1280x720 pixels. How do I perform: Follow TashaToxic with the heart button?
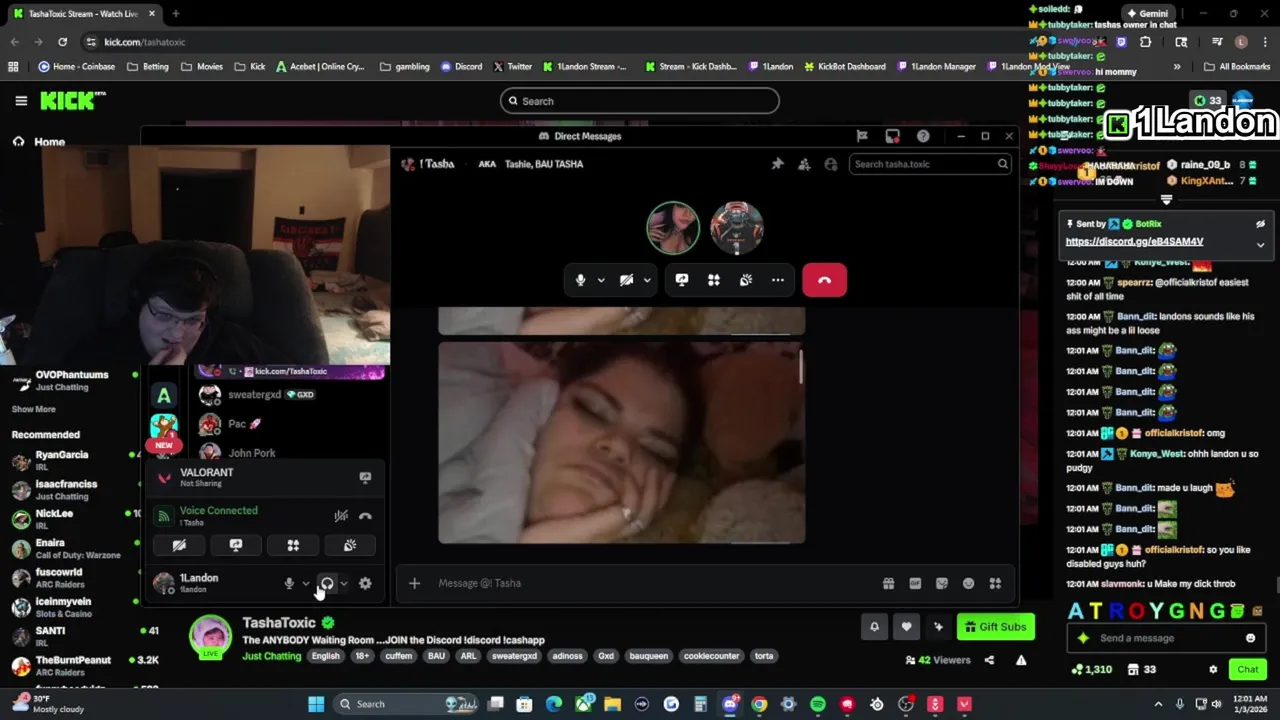tap(906, 627)
